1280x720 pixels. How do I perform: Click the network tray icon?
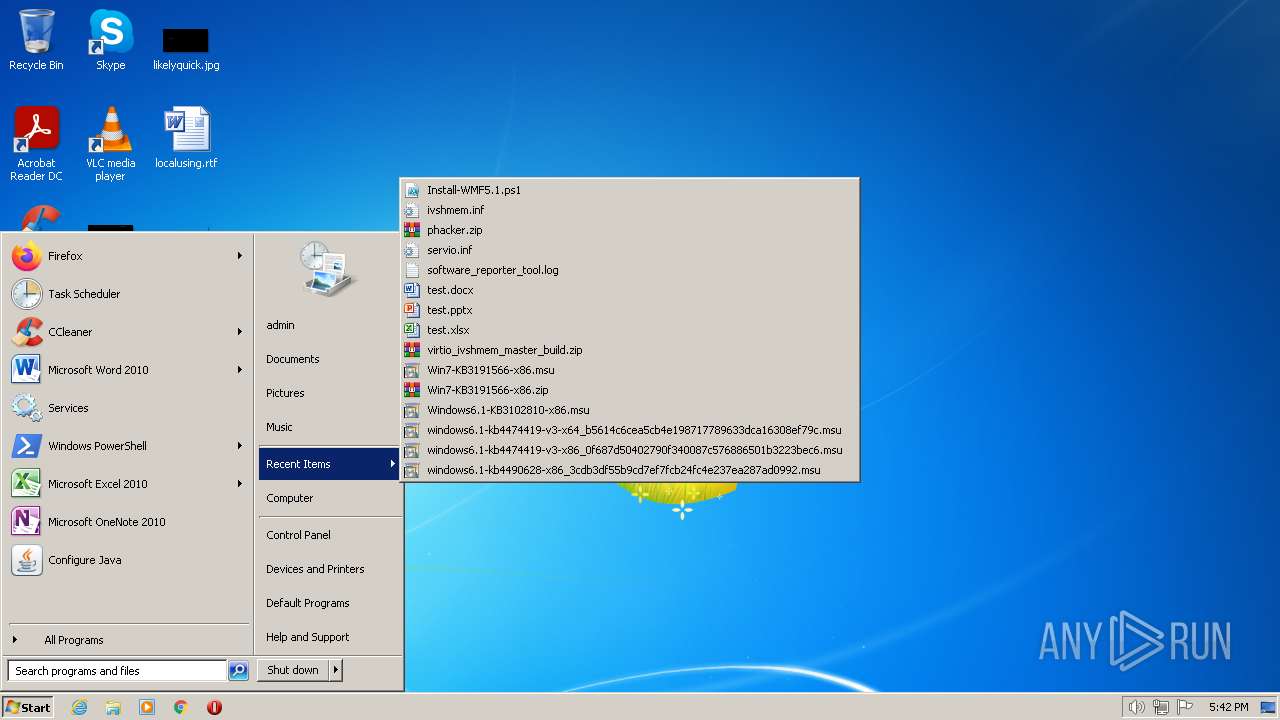coord(1161,707)
